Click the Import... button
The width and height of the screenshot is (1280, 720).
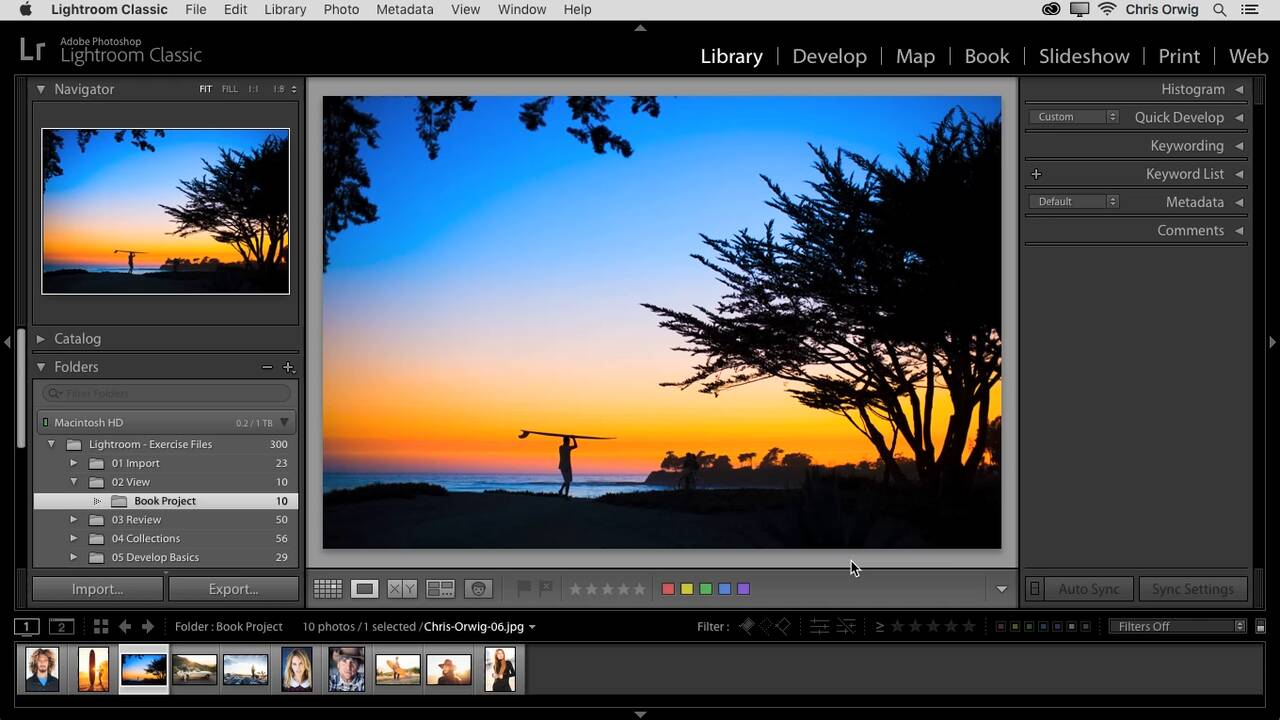97,589
